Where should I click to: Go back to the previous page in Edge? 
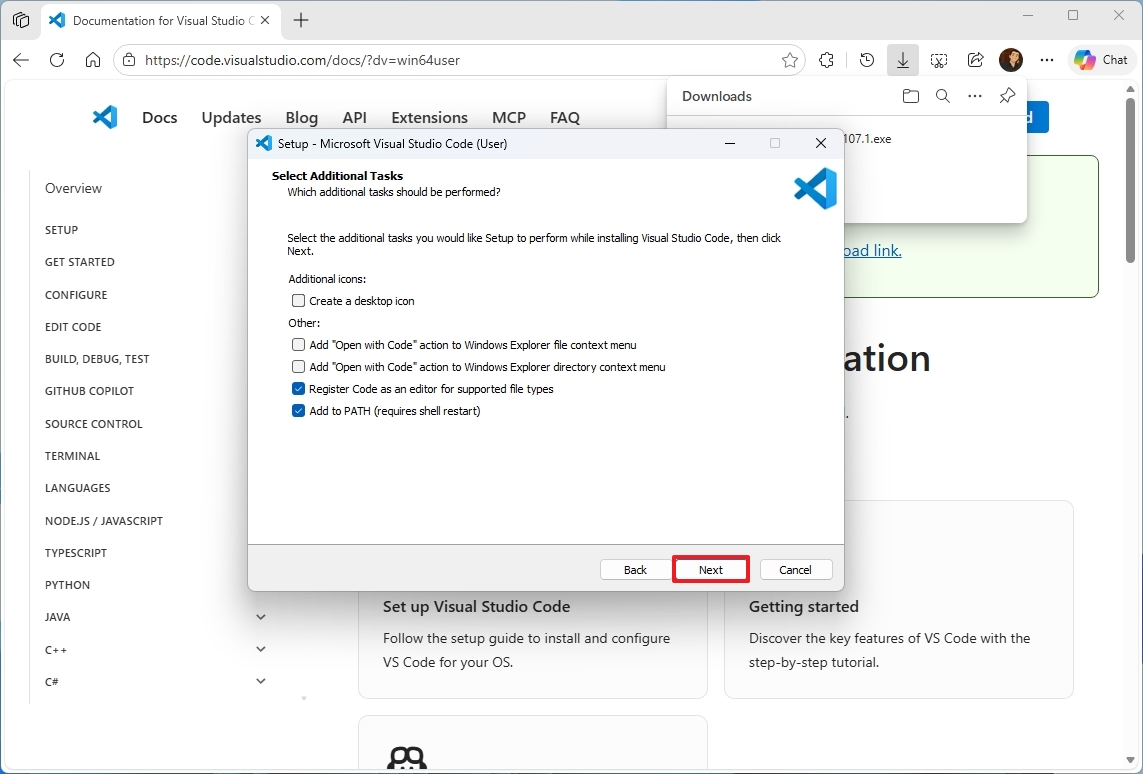coord(21,60)
